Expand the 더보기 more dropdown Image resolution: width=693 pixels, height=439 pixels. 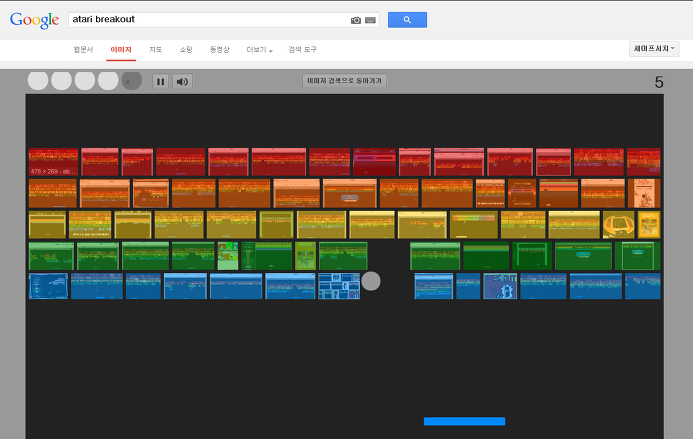(x=259, y=50)
